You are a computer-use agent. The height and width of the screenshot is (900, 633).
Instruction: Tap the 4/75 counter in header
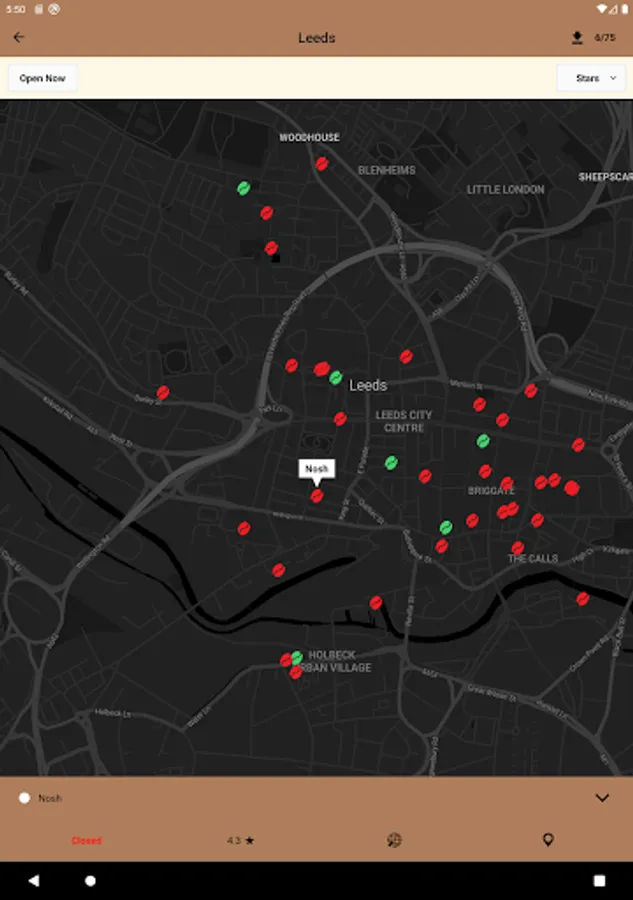pyautogui.click(x=605, y=37)
